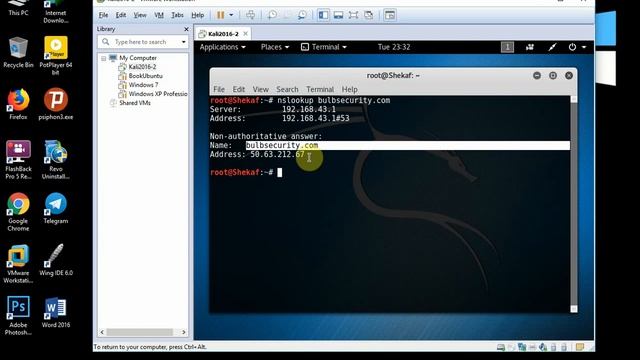Open the Firefox desktop icon

coord(18,104)
